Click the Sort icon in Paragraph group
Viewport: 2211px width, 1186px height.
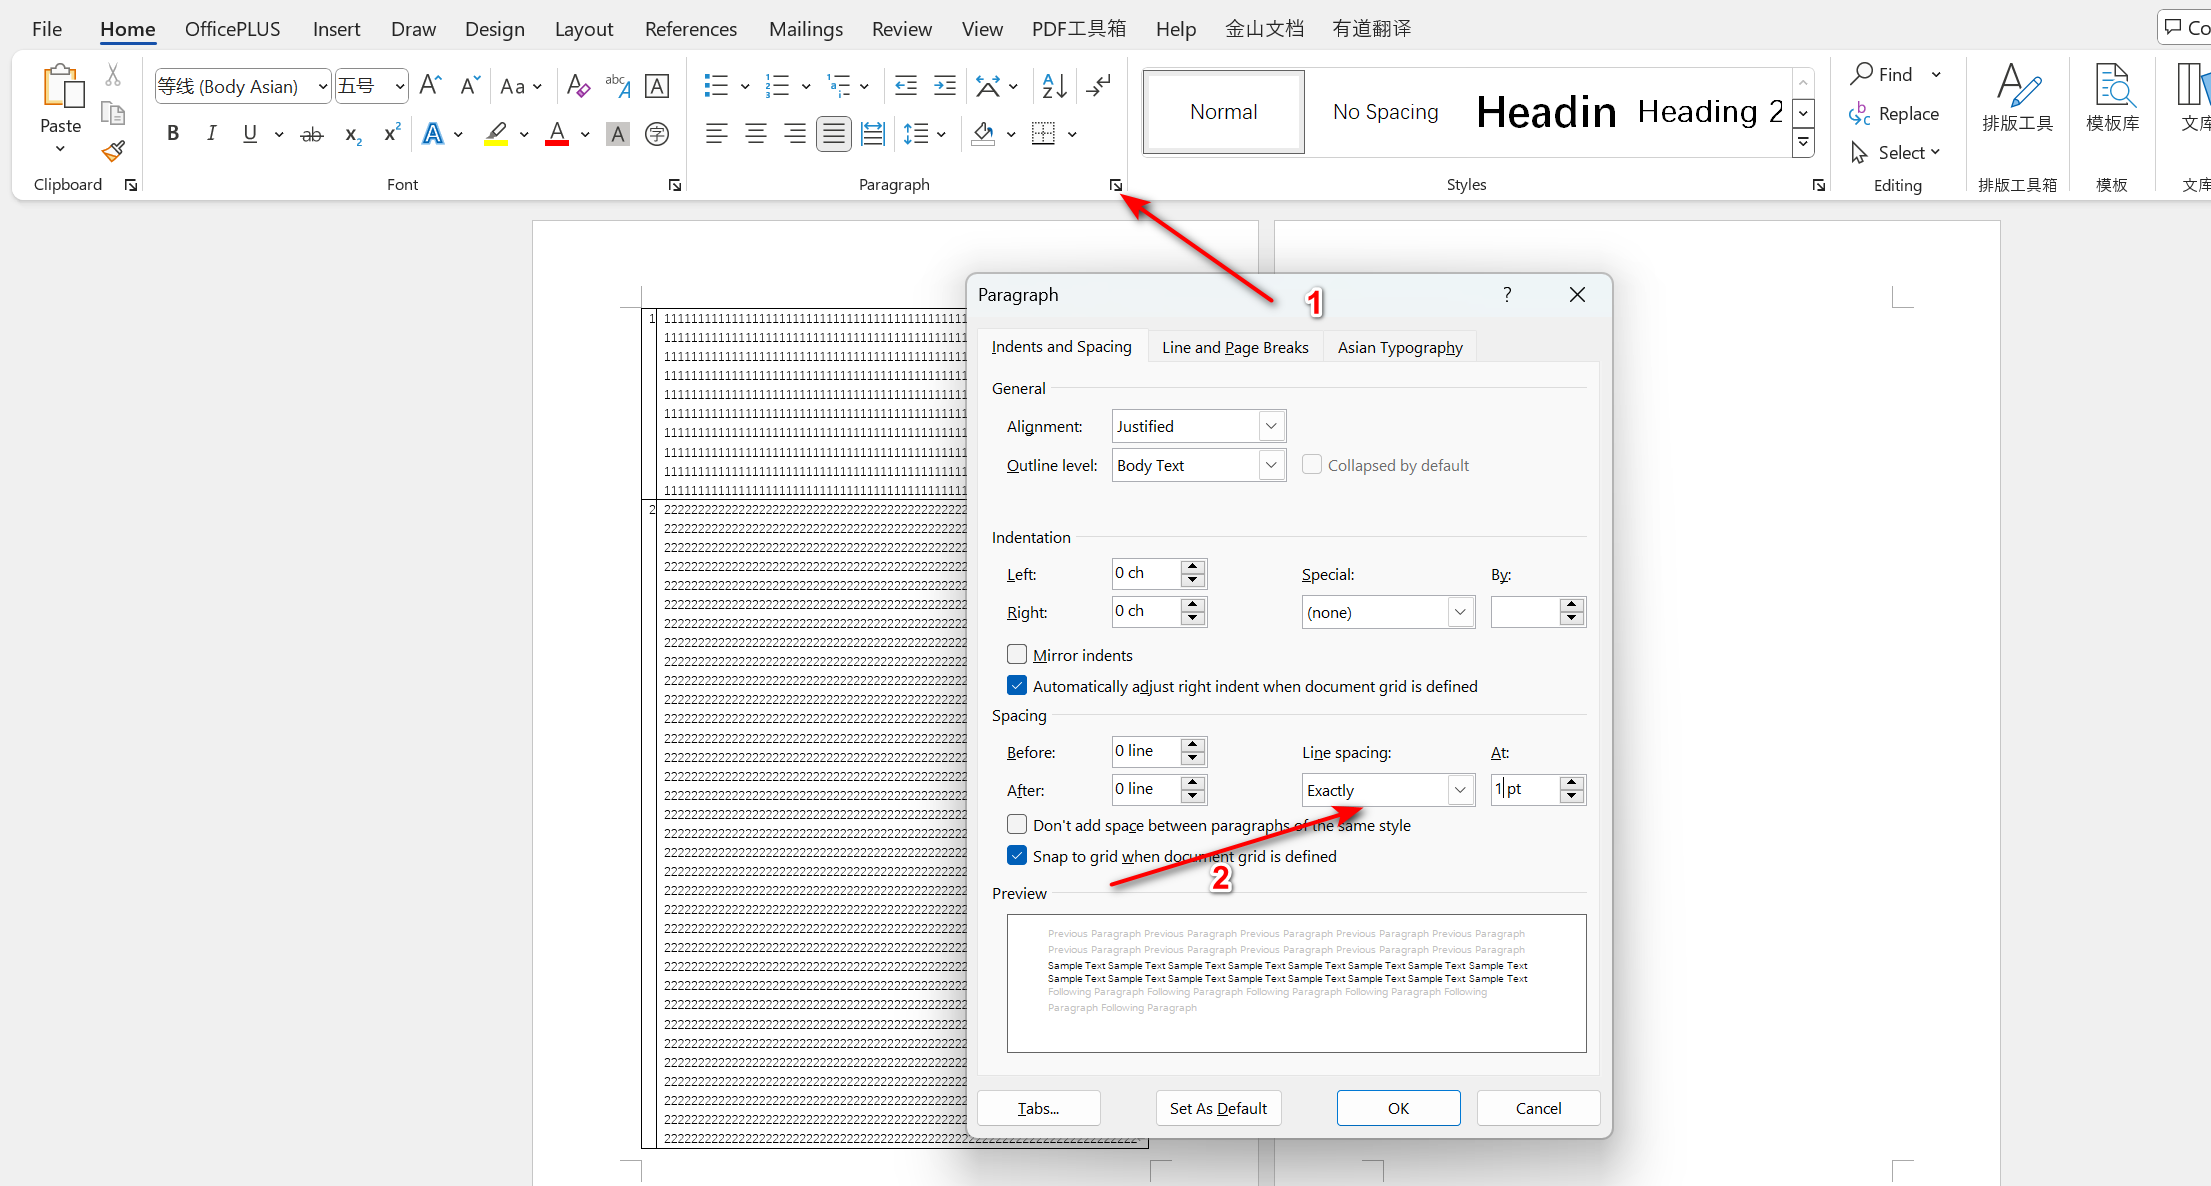tap(1054, 86)
